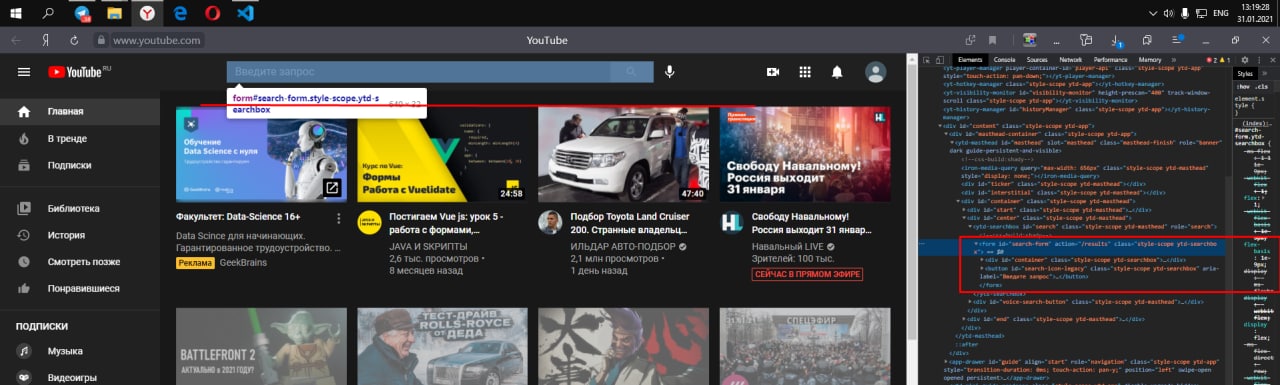The image size is (1280, 385).
Task: Switch to the Performance tab in DevTools
Action: tap(1110, 60)
